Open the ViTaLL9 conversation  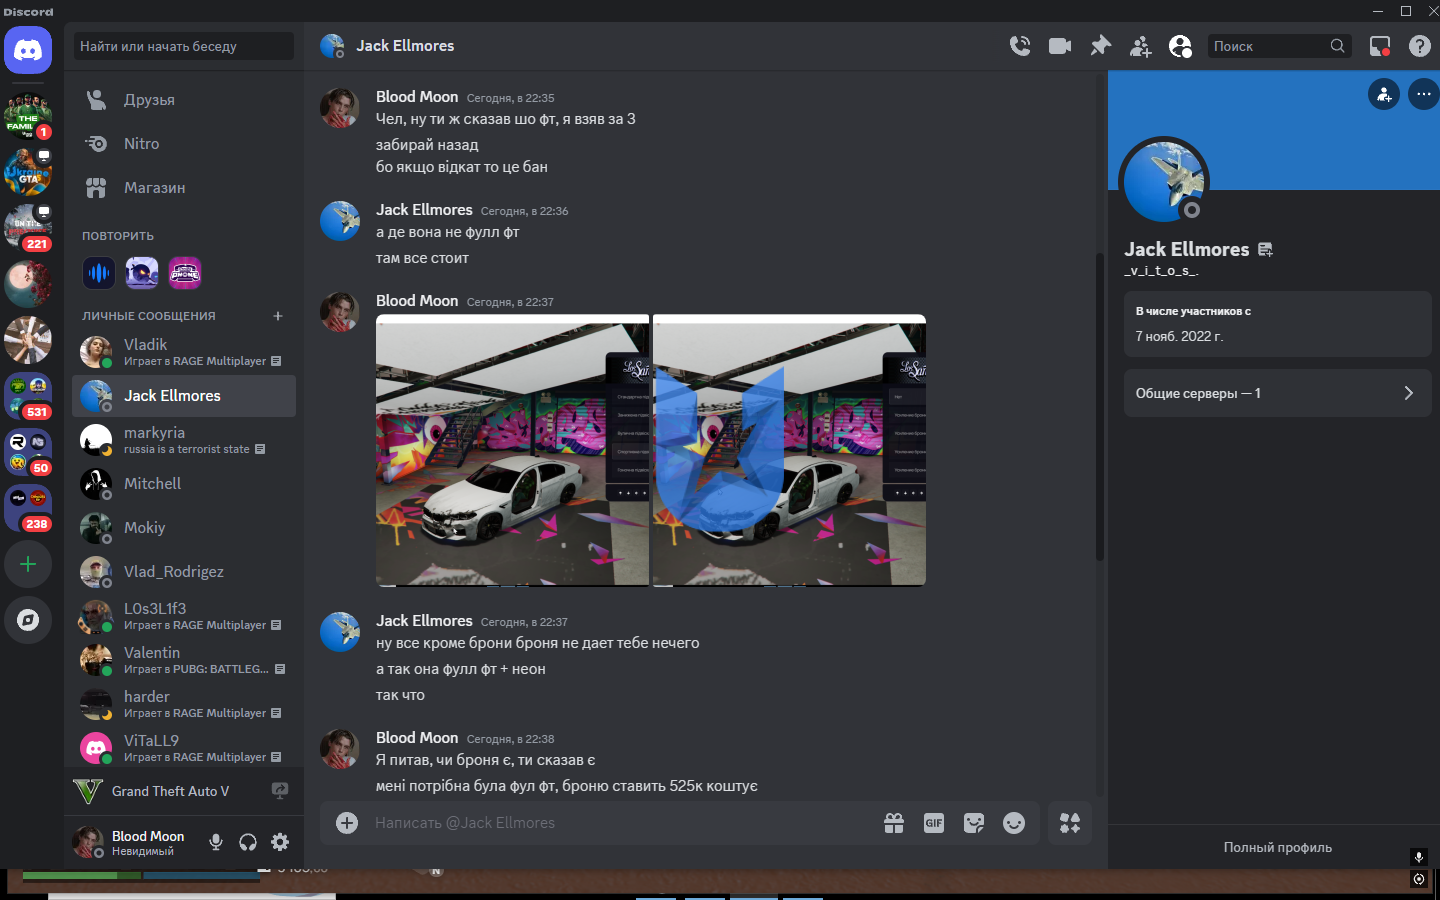coord(184,748)
